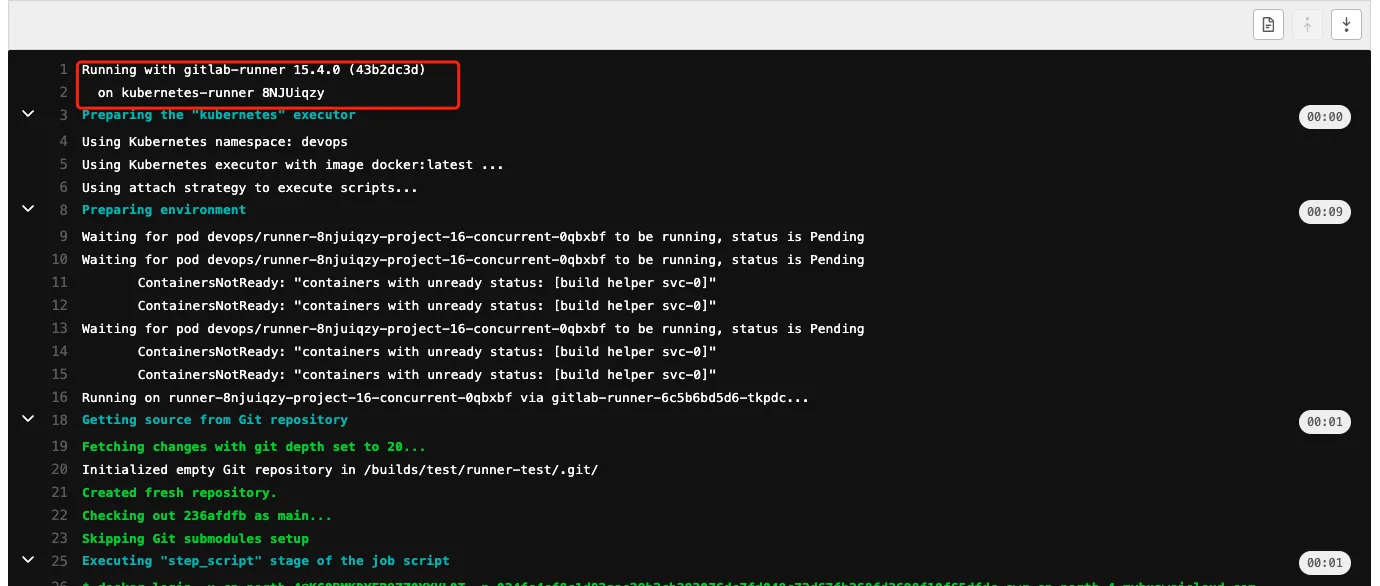Collapse the Executing "step_script" section chevron
Viewport: 1380px width, 586px height.
pyautogui.click(x=28, y=561)
